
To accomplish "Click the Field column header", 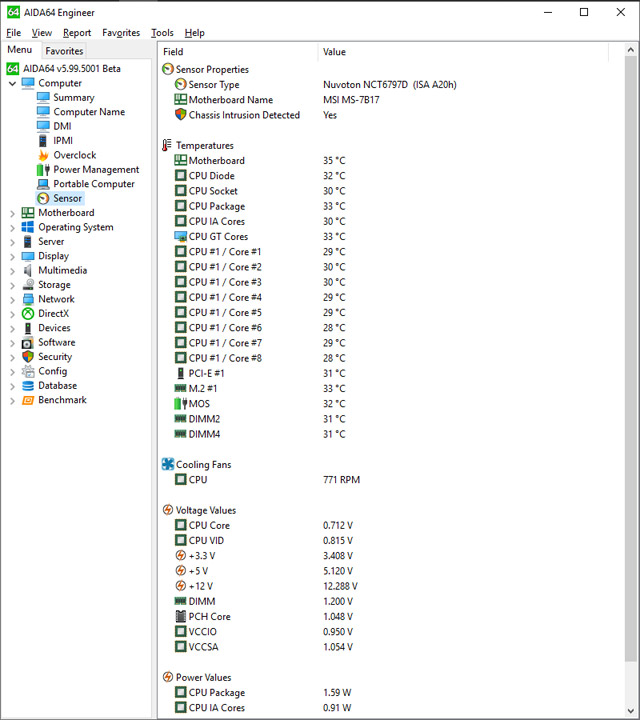I will point(238,52).
